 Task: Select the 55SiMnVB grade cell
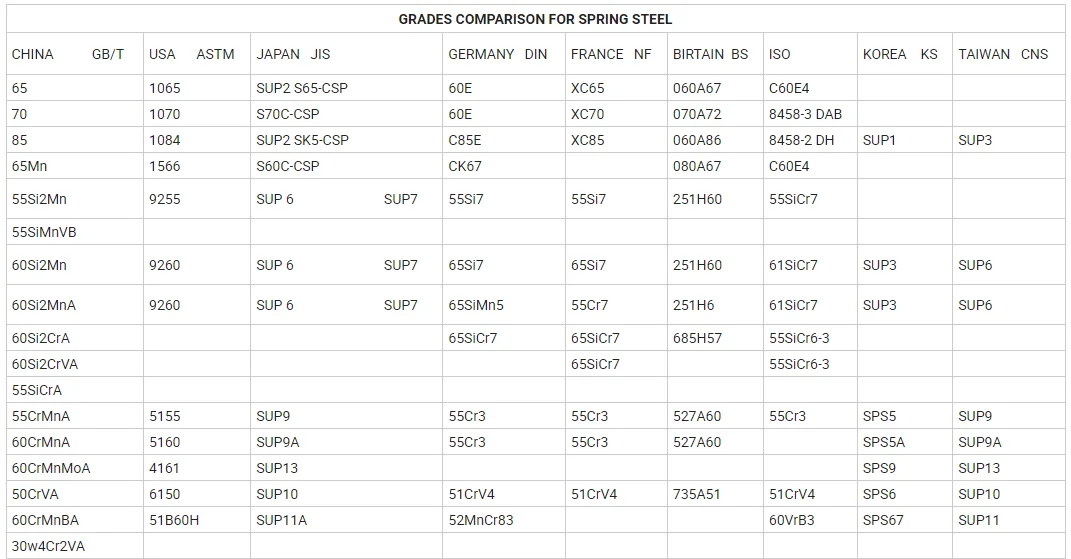[75, 232]
